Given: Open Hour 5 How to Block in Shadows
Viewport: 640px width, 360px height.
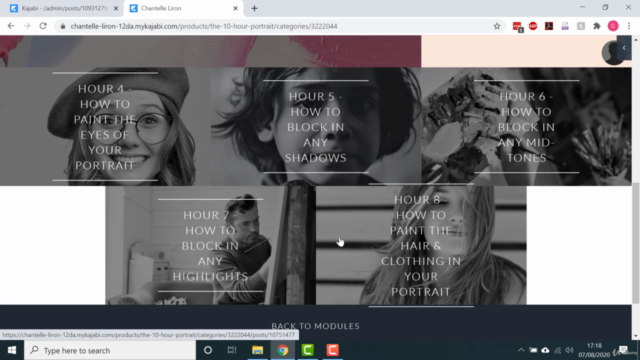Looking at the screenshot, I should tap(316, 127).
